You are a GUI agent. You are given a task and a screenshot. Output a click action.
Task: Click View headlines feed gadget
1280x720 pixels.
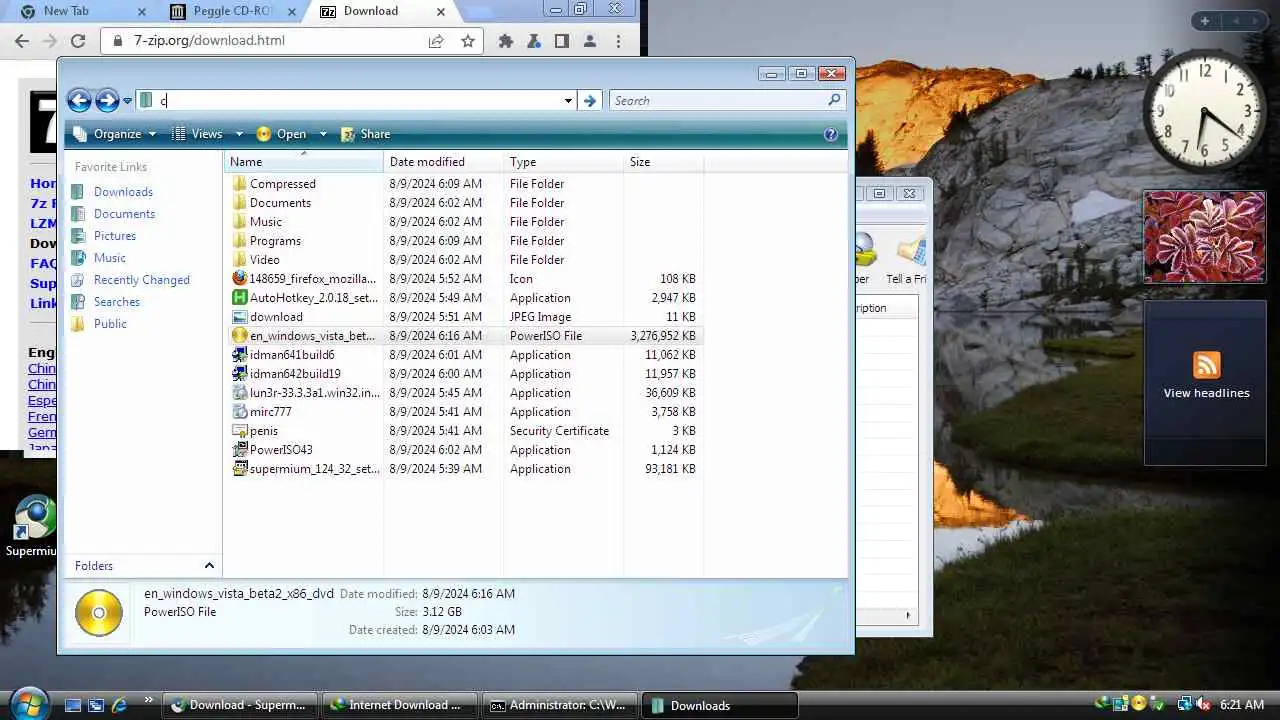[x=1205, y=383]
